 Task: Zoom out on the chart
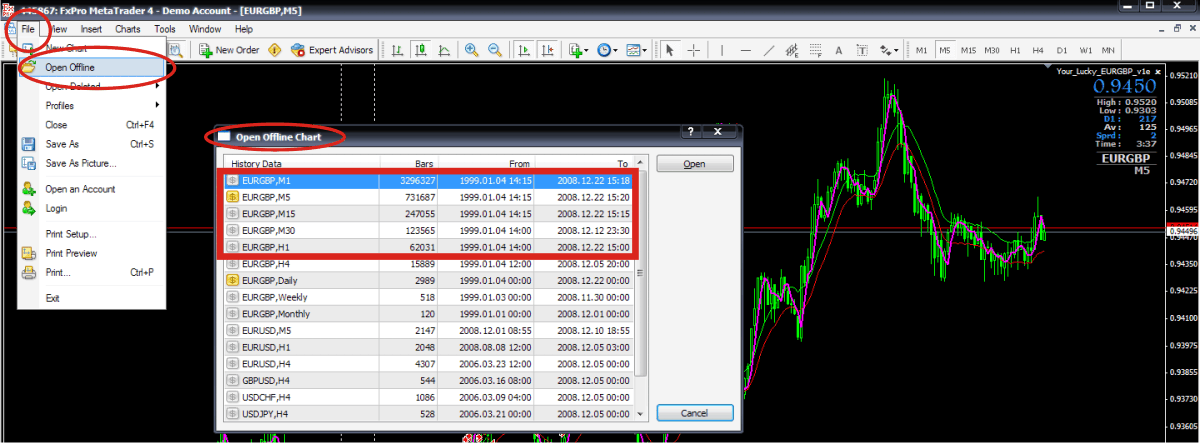click(493, 49)
